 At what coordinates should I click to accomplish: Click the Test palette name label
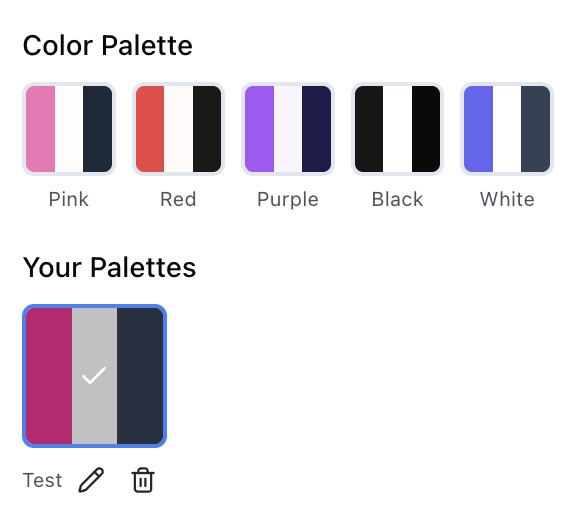point(42,480)
